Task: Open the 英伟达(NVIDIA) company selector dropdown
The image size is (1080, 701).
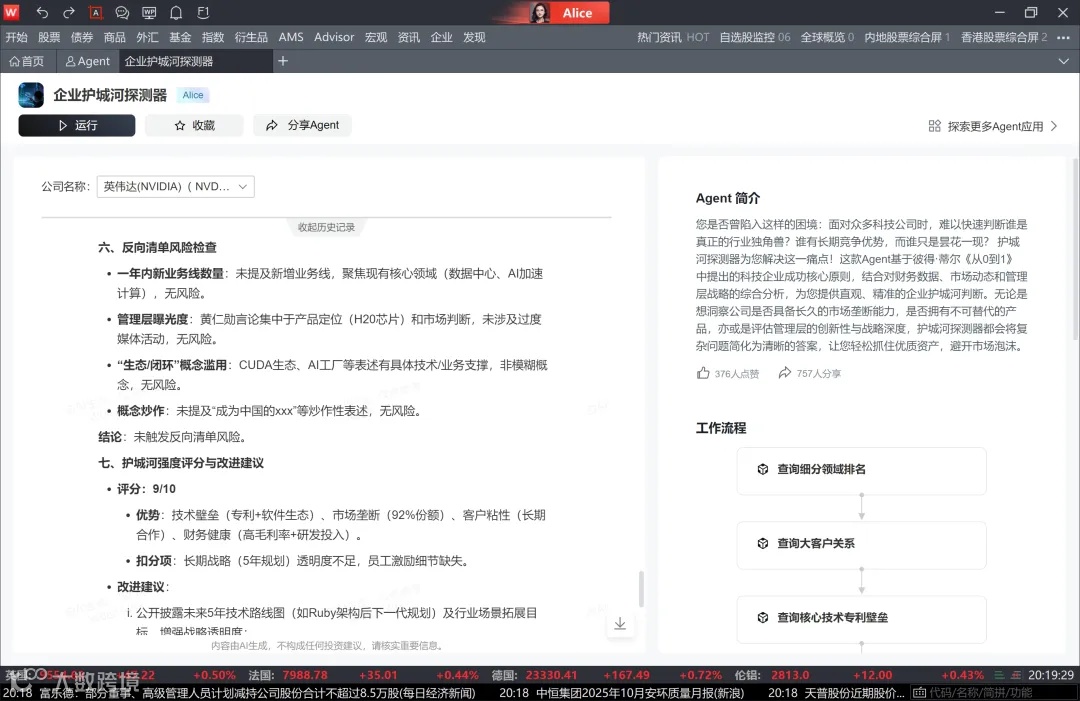Action: [175, 186]
